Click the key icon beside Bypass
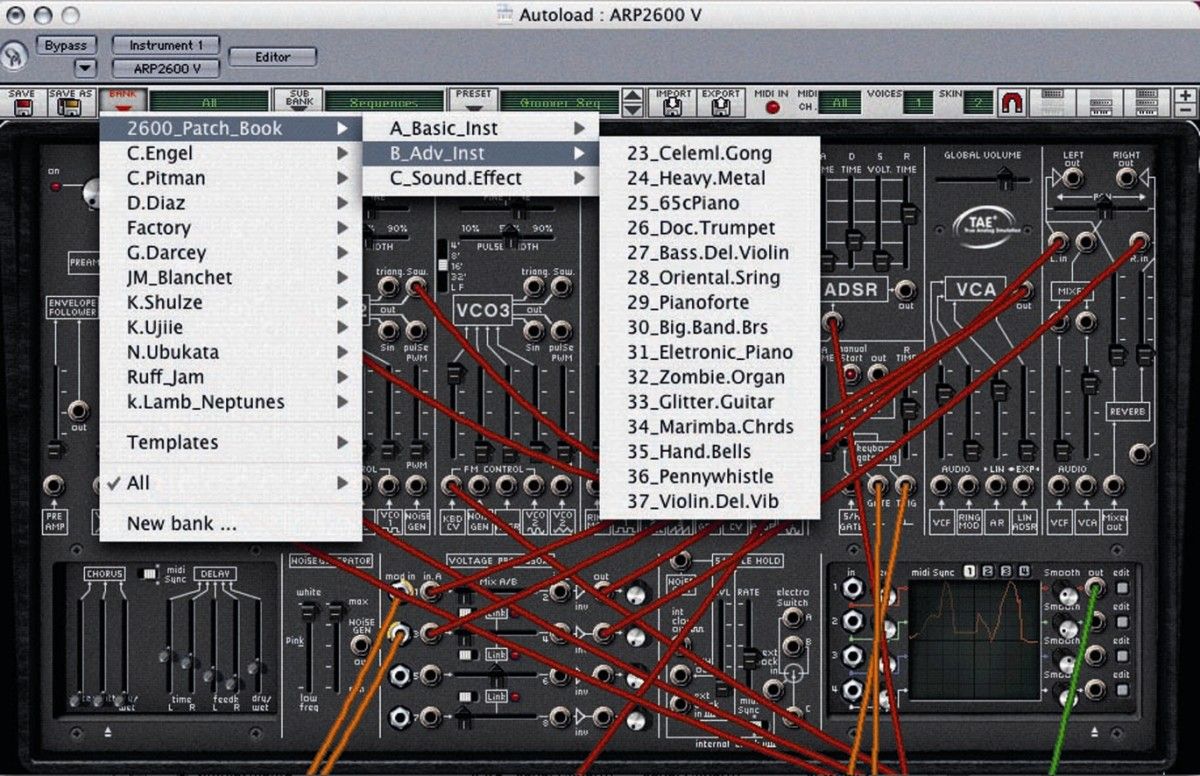The image size is (1200, 776). click(x=14, y=56)
